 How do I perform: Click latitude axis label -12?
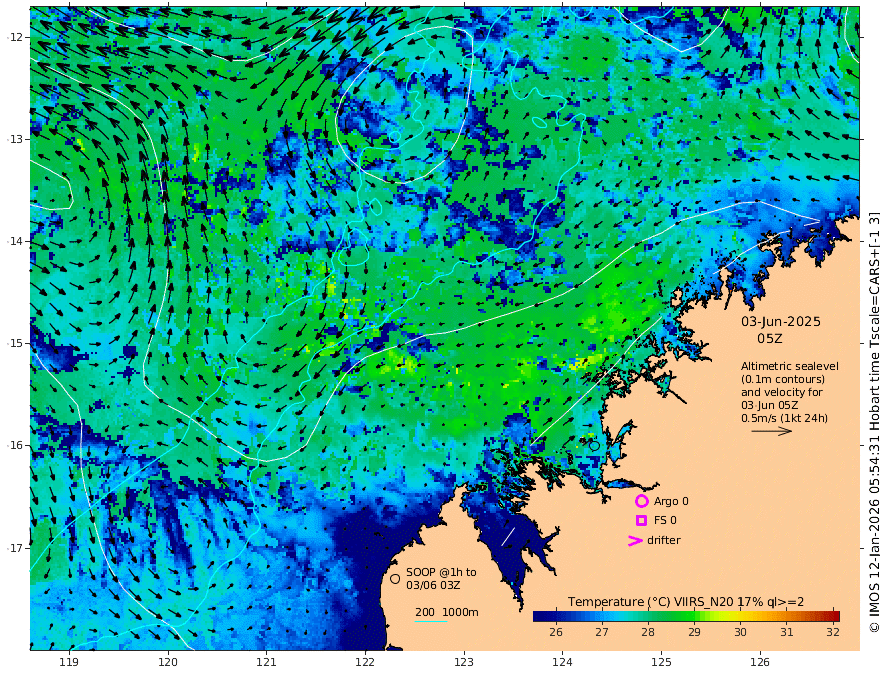15,37
